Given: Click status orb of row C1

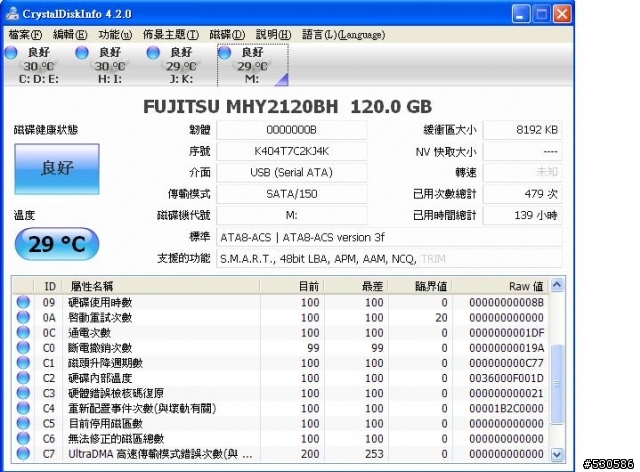Looking at the screenshot, I should coord(23,363).
